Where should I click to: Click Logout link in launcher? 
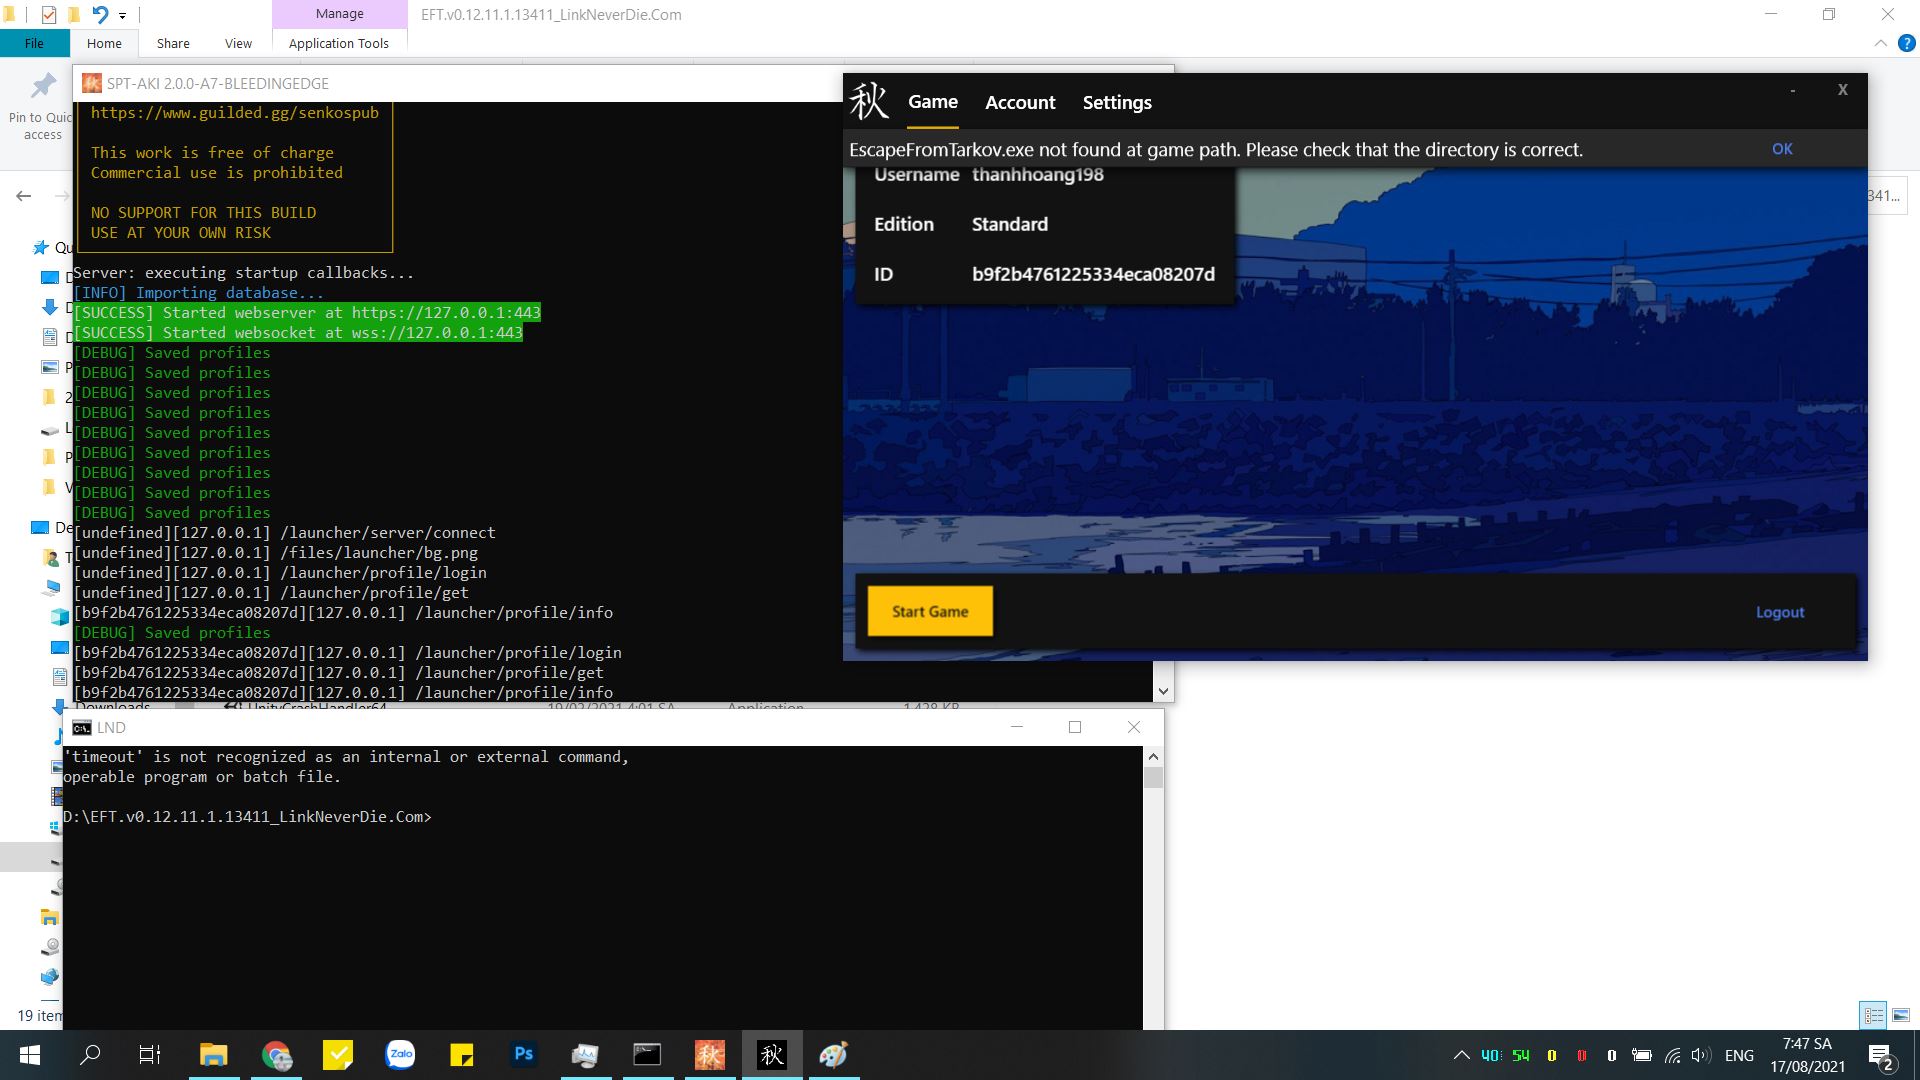point(1780,612)
